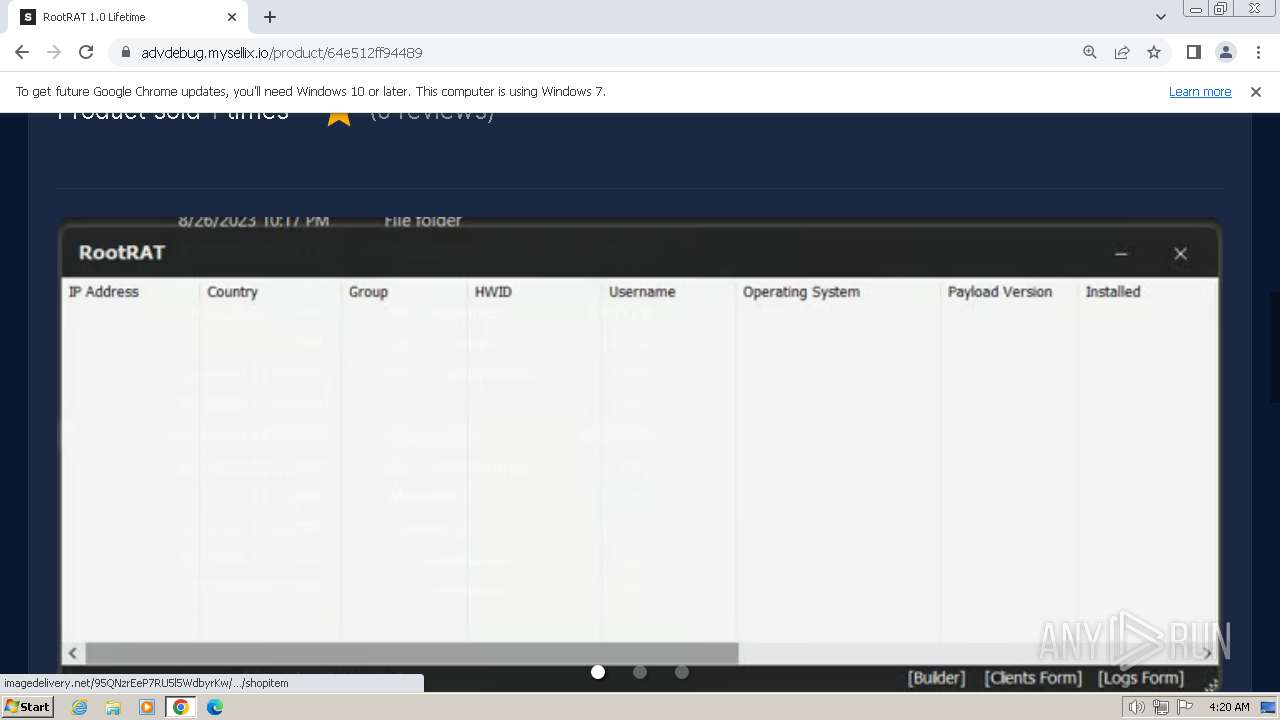
Task: Show the third carousel image
Action: coord(682,672)
